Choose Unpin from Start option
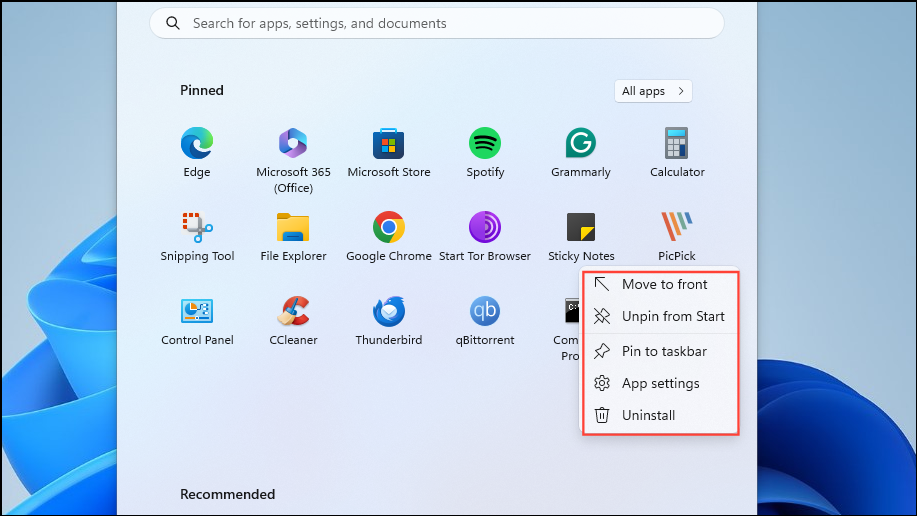This screenshot has width=917, height=516. point(661,316)
